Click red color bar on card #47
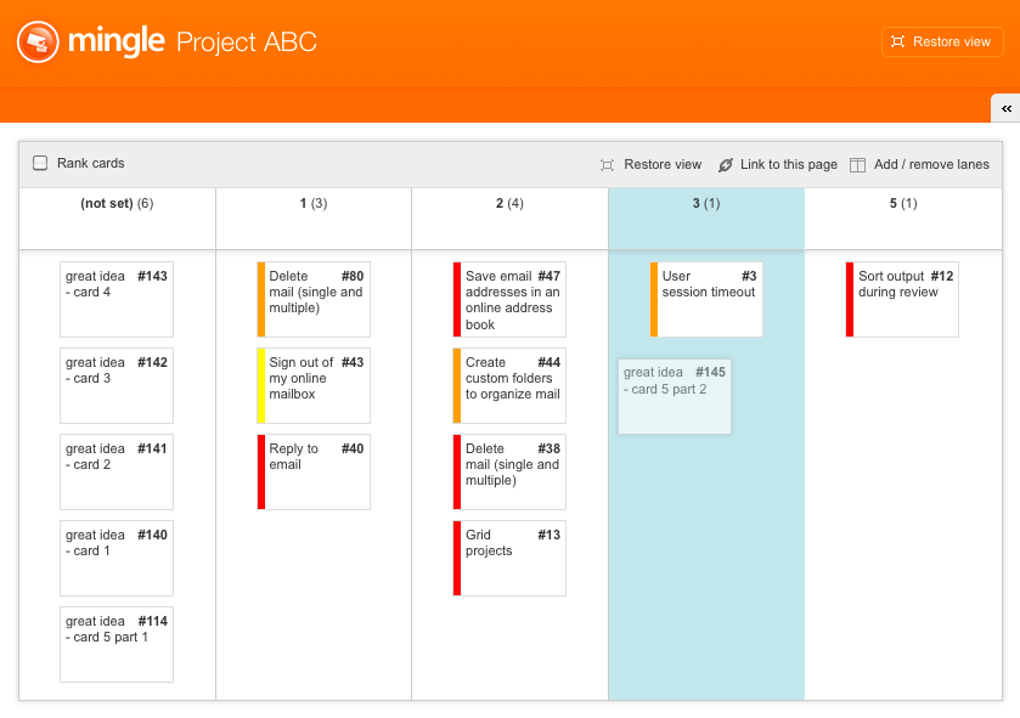This screenshot has height=718, width=1020. coord(457,299)
